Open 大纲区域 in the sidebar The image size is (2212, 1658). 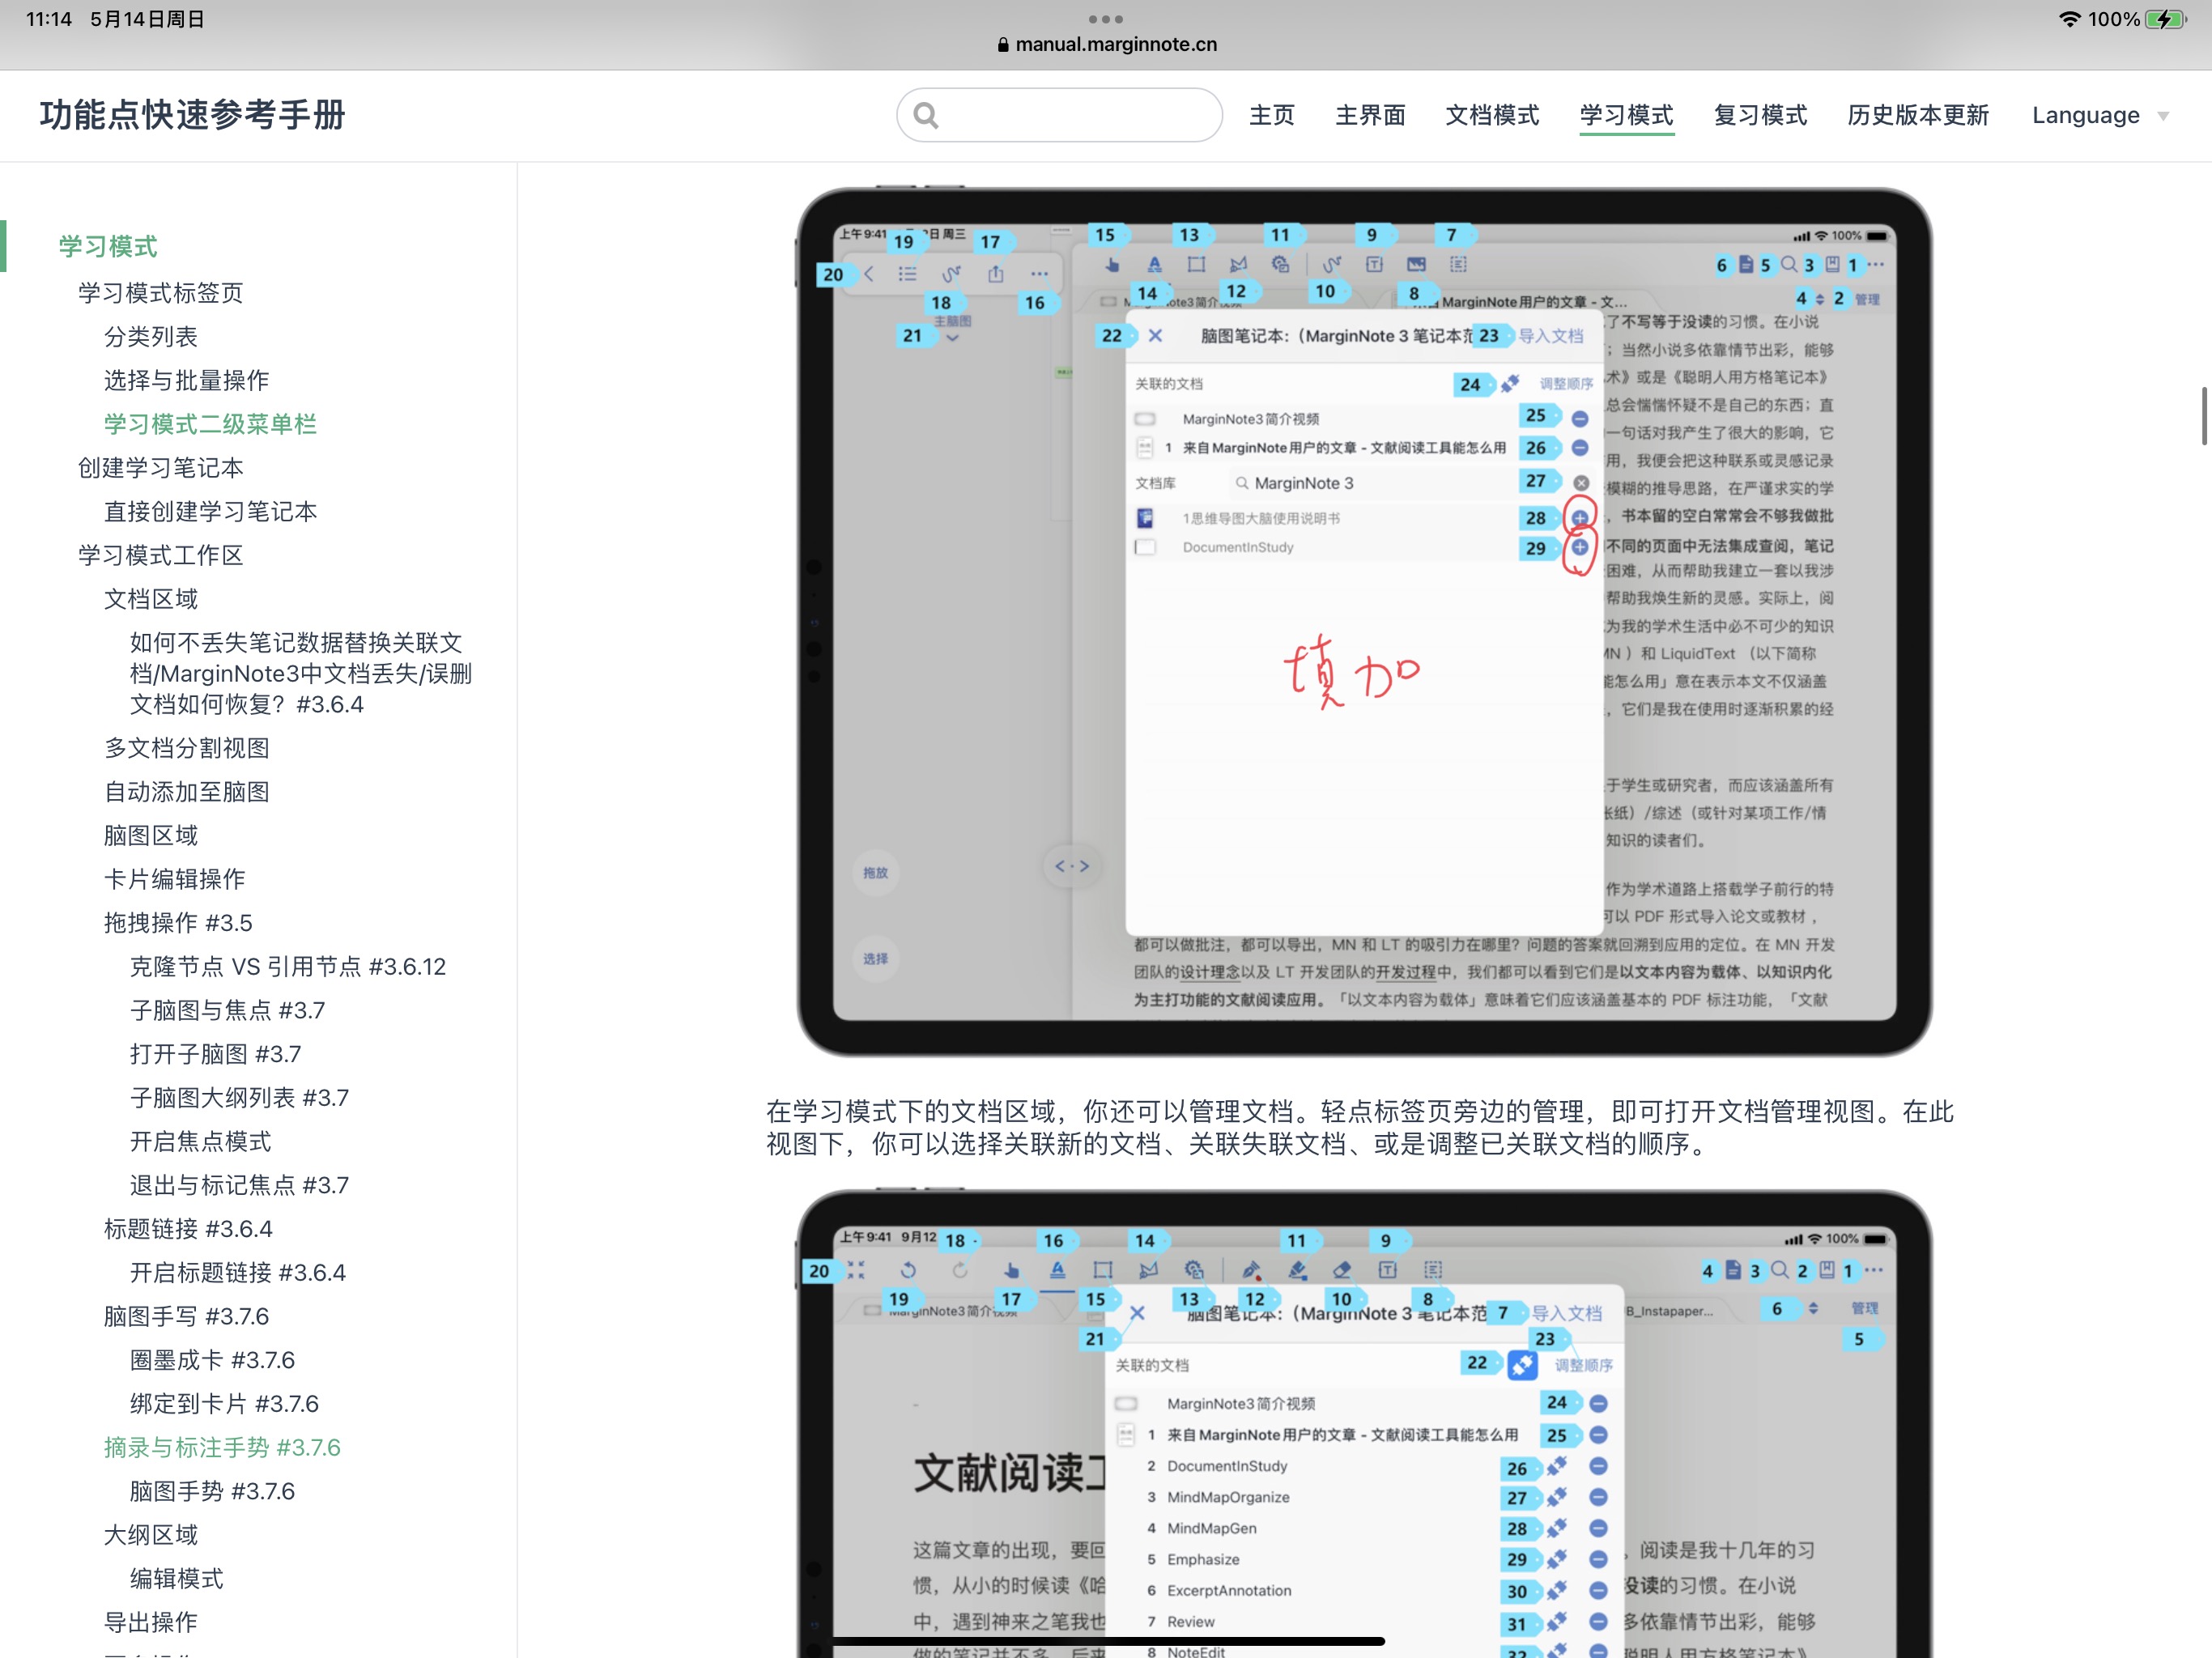coord(151,1535)
